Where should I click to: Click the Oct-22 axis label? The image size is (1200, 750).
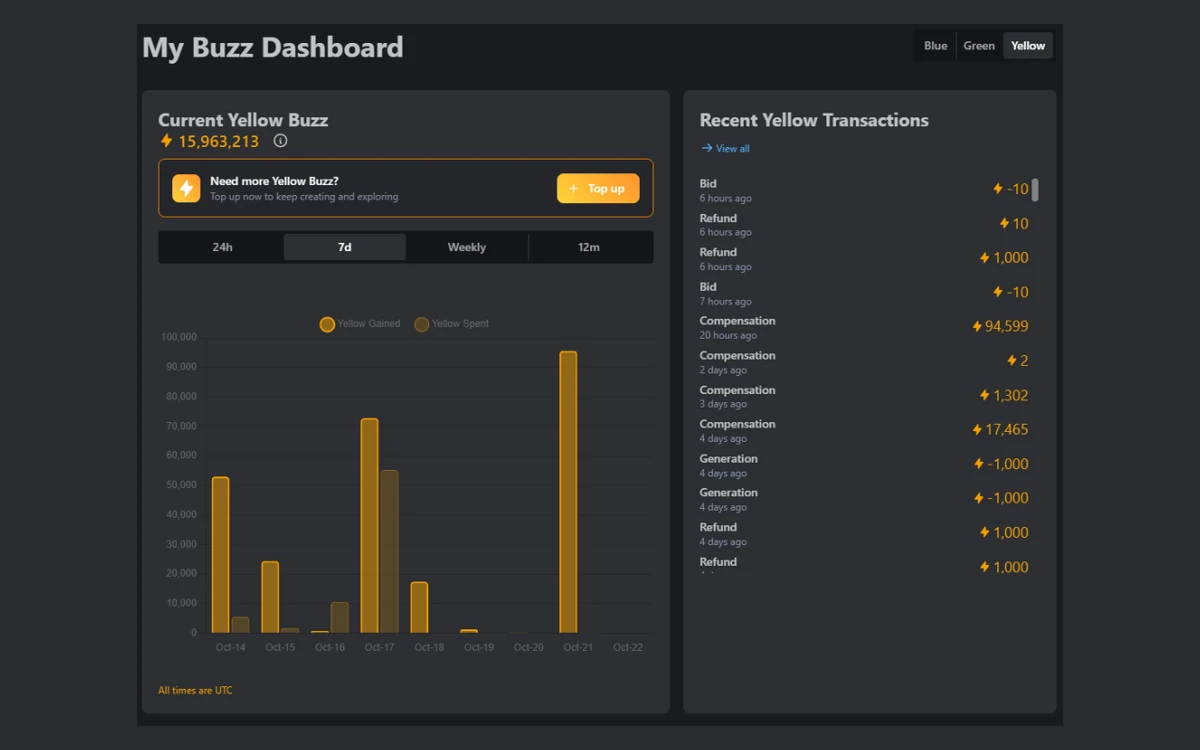pos(628,647)
